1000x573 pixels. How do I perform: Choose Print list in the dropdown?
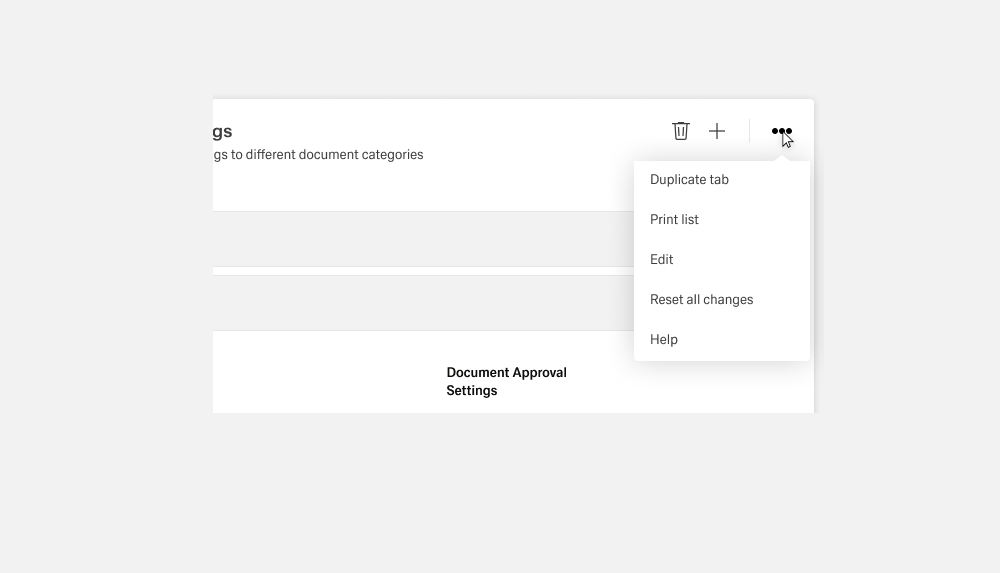coord(674,220)
